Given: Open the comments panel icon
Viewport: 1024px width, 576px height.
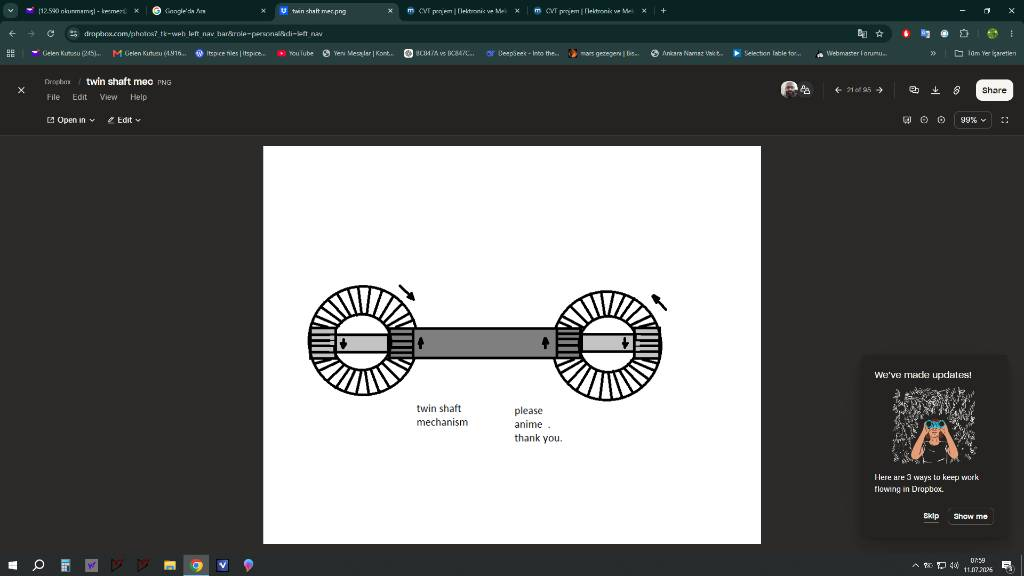Looking at the screenshot, I should (x=914, y=90).
